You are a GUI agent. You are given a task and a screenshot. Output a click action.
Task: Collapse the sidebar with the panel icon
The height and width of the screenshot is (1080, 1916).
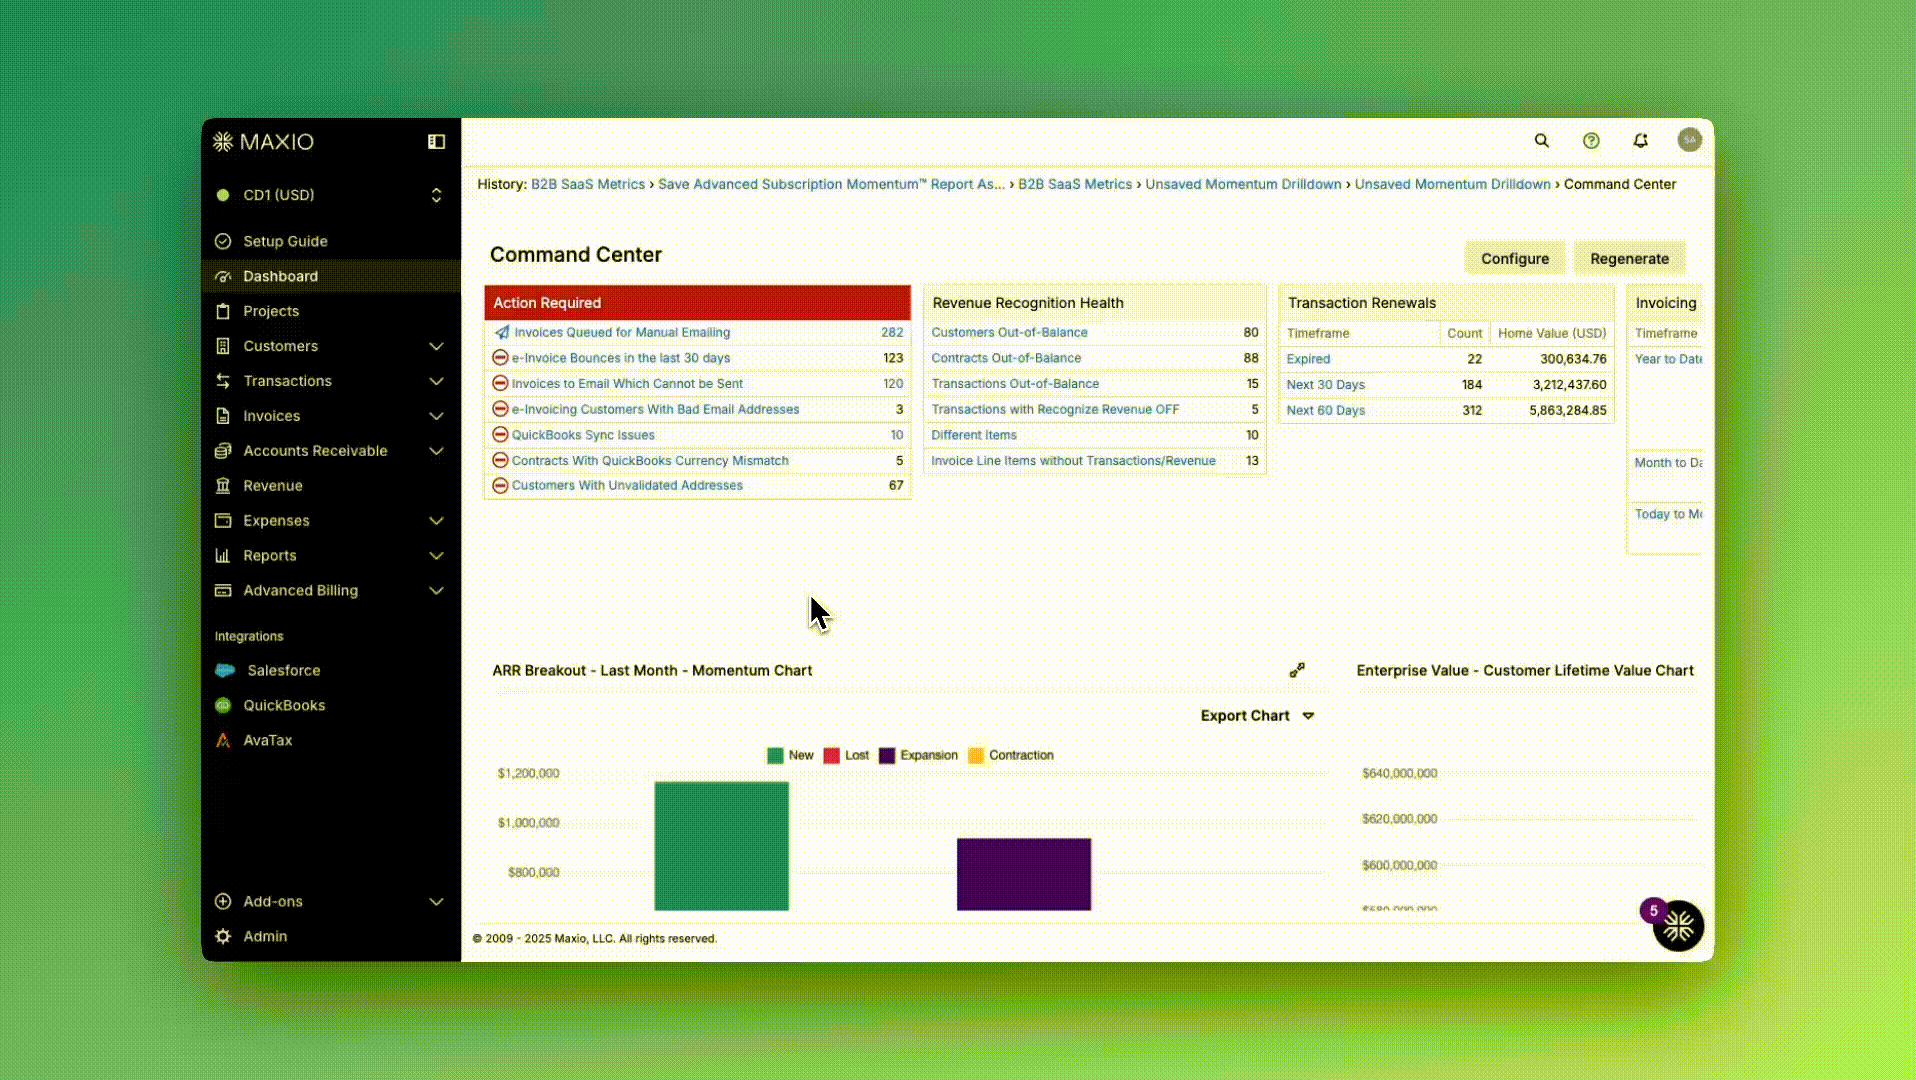pyautogui.click(x=436, y=142)
